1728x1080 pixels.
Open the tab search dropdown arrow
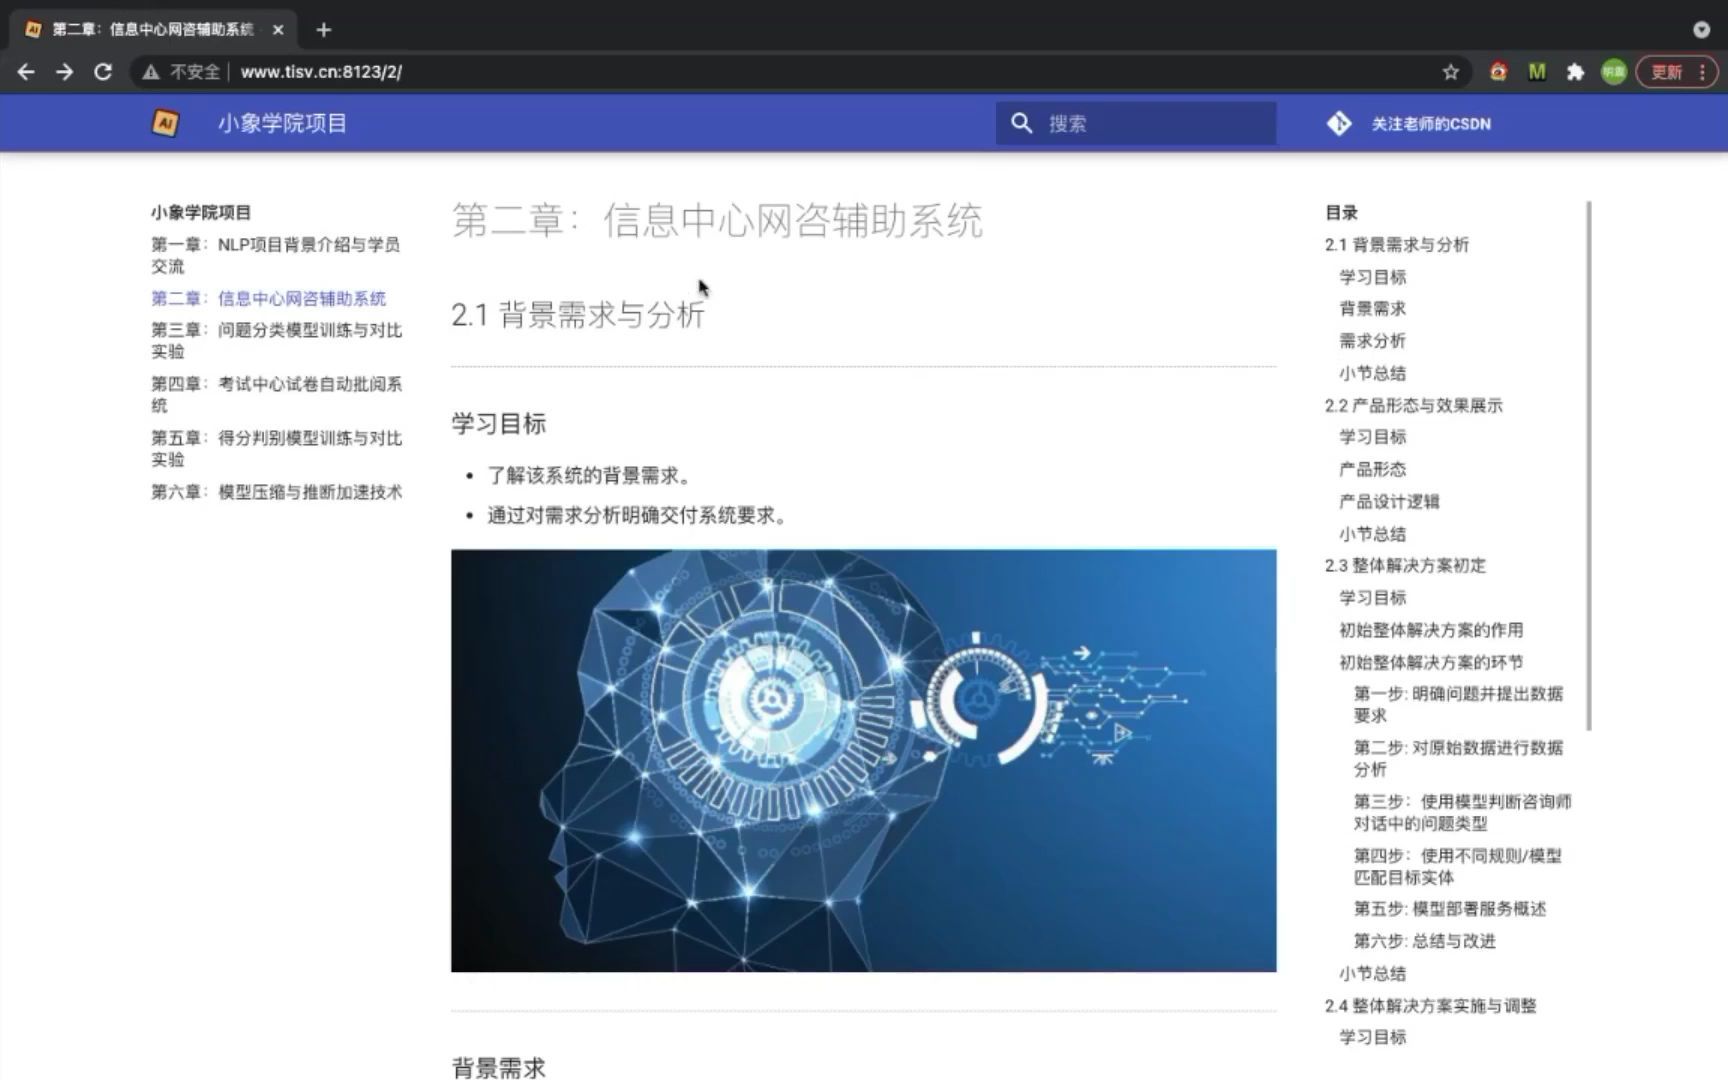[x=1701, y=30]
